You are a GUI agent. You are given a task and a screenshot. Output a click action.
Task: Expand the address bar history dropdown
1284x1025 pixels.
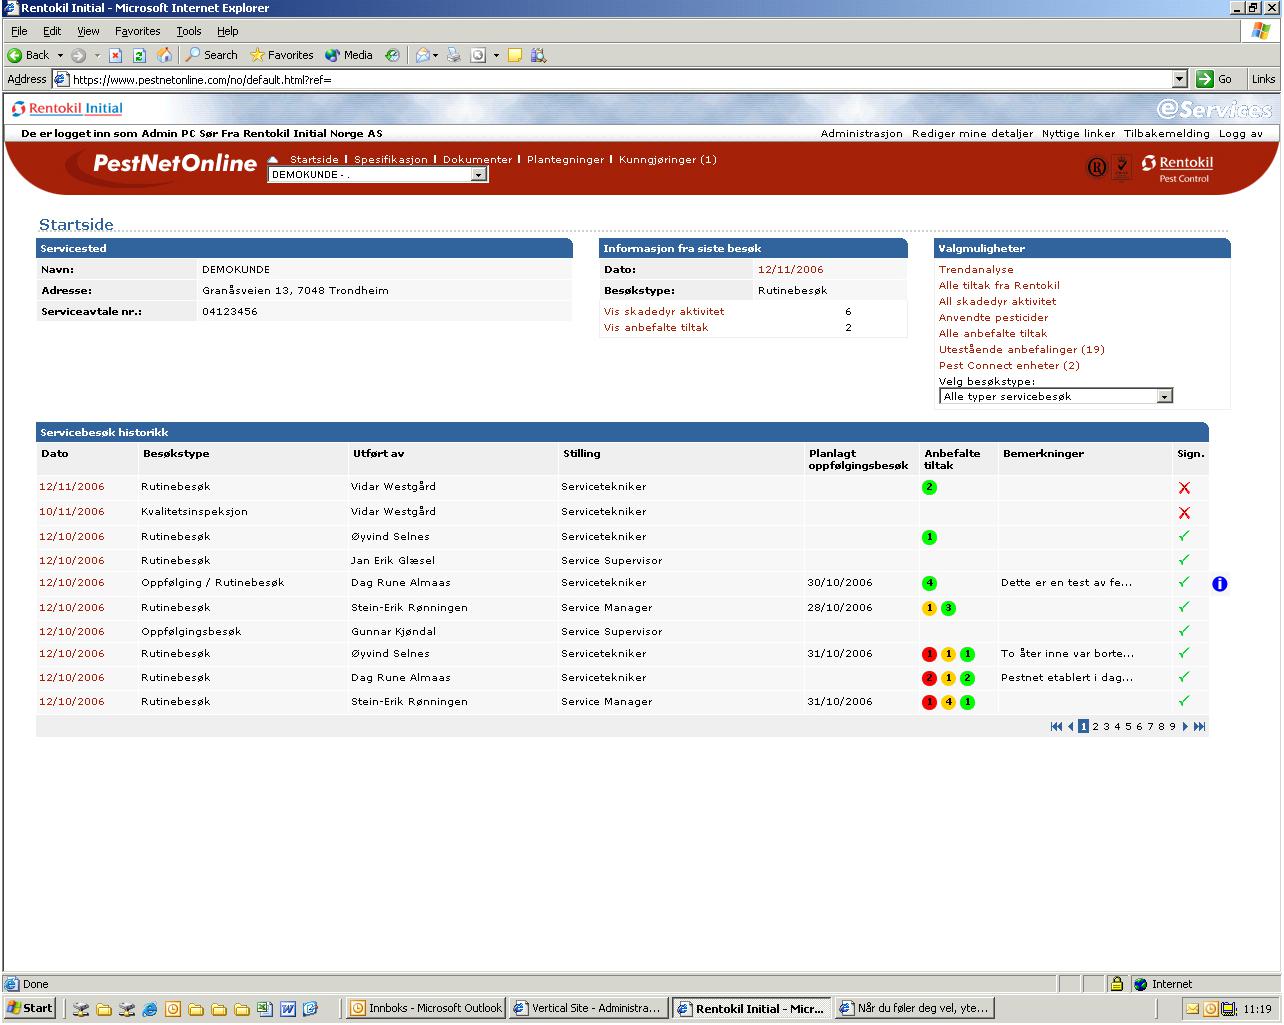click(x=1179, y=79)
